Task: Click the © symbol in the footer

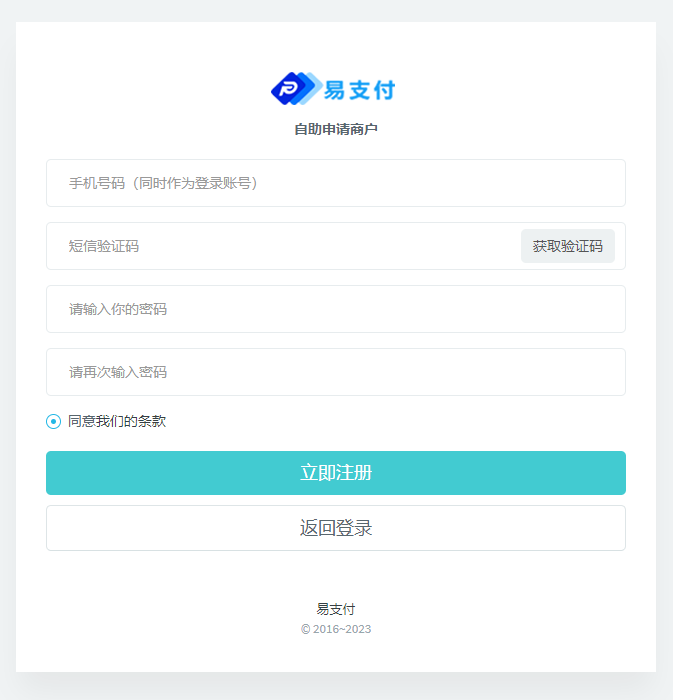Action: [x=306, y=630]
